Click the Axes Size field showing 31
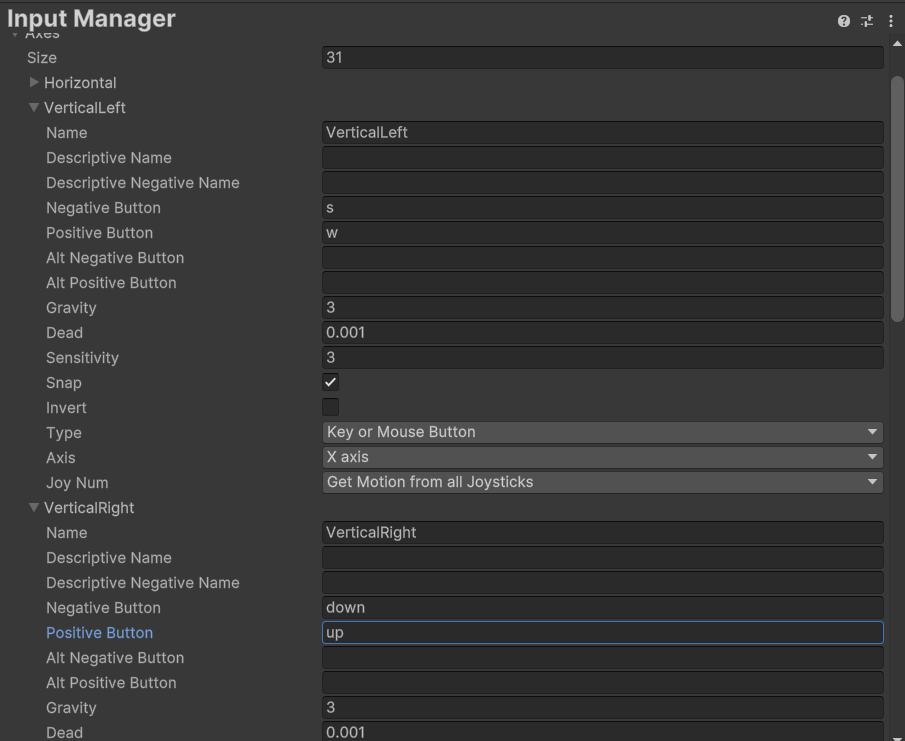Screen dimensions: 905x741 (603, 57)
